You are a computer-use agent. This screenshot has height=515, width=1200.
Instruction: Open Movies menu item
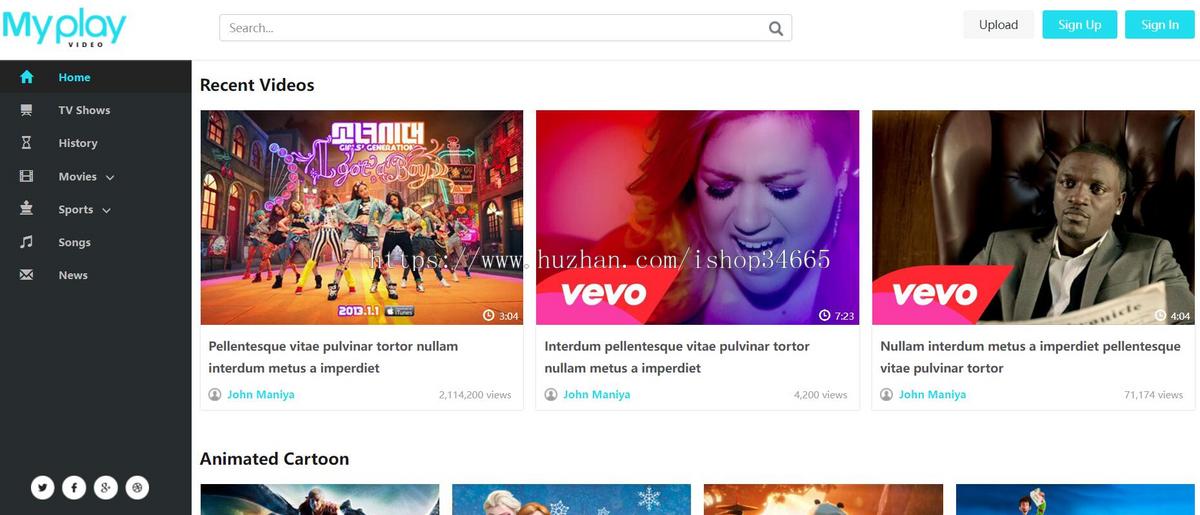click(x=77, y=176)
